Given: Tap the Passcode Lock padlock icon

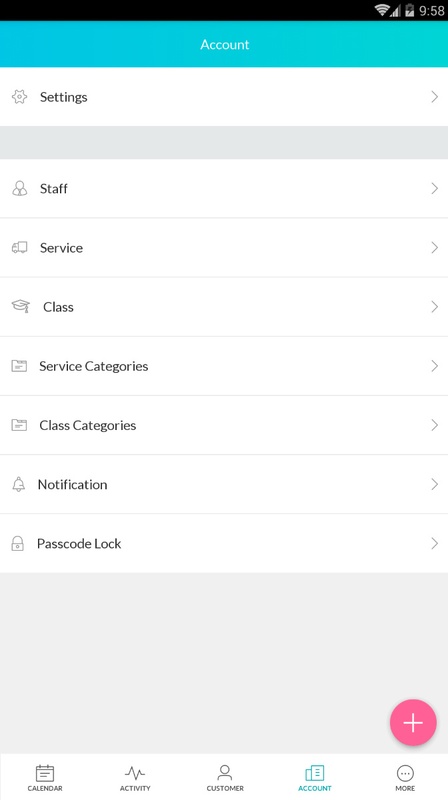Looking at the screenshot, I should coord(18,543).
